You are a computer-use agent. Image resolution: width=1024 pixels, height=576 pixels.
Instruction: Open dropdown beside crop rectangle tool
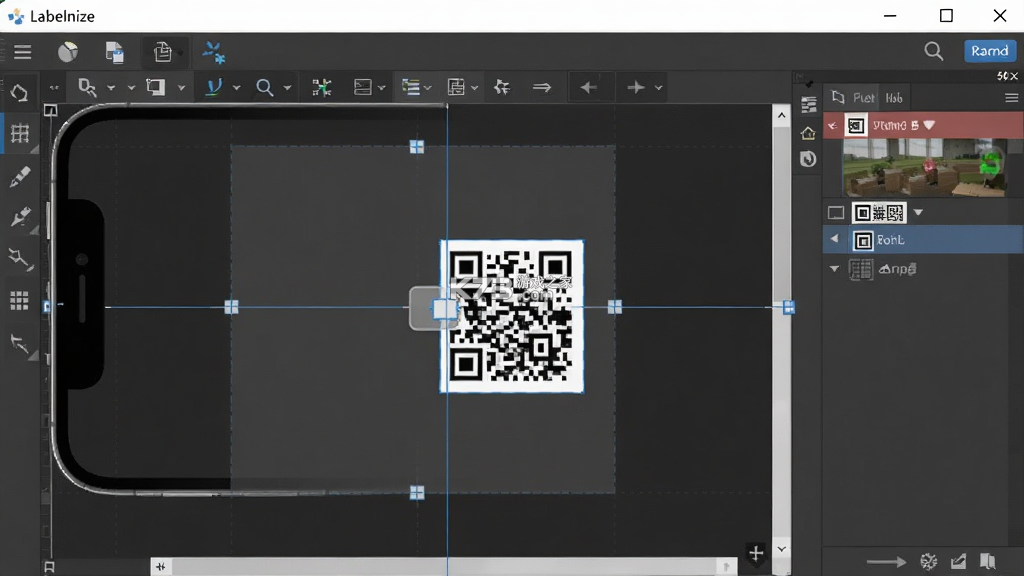tap(182, 88)
